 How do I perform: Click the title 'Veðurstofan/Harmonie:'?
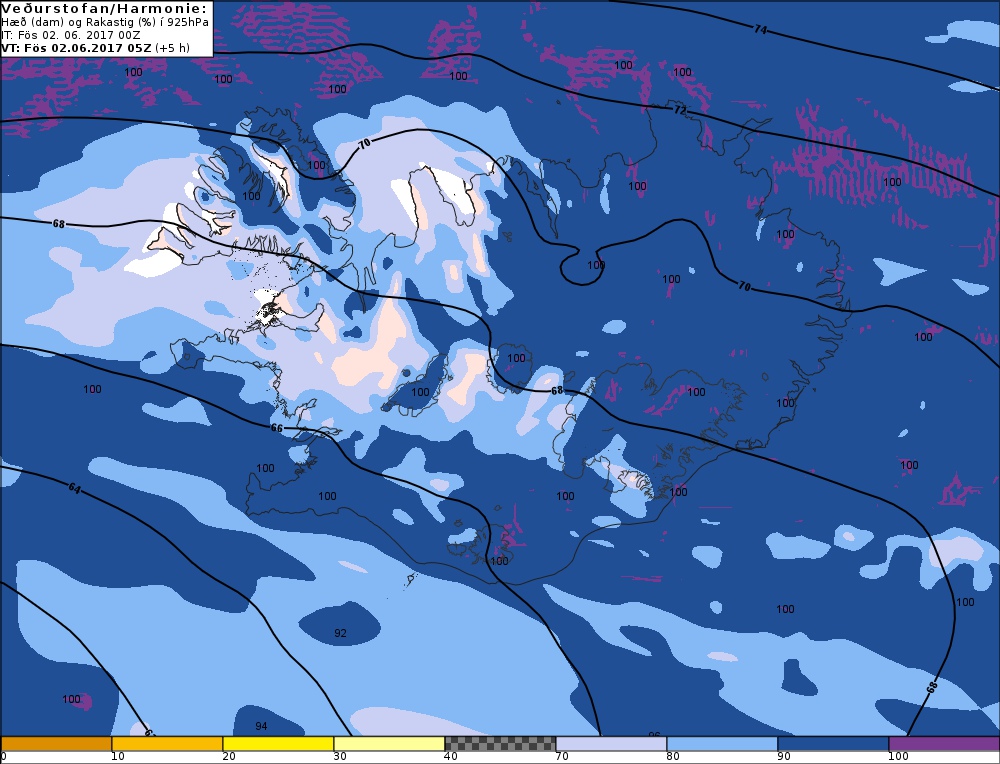[x=105, y=9]
